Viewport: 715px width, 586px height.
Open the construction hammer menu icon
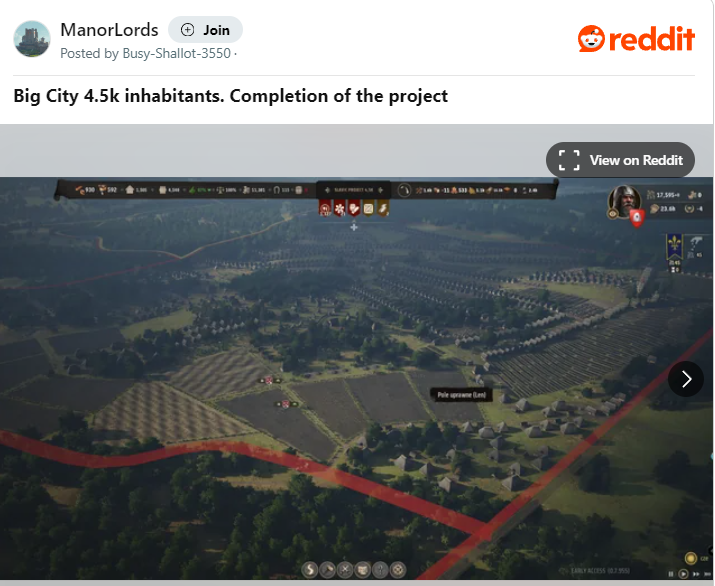point(327,570)
